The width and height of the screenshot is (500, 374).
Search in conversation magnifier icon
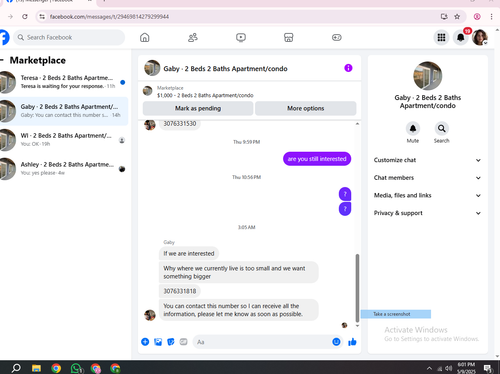(x=442, y=129)
